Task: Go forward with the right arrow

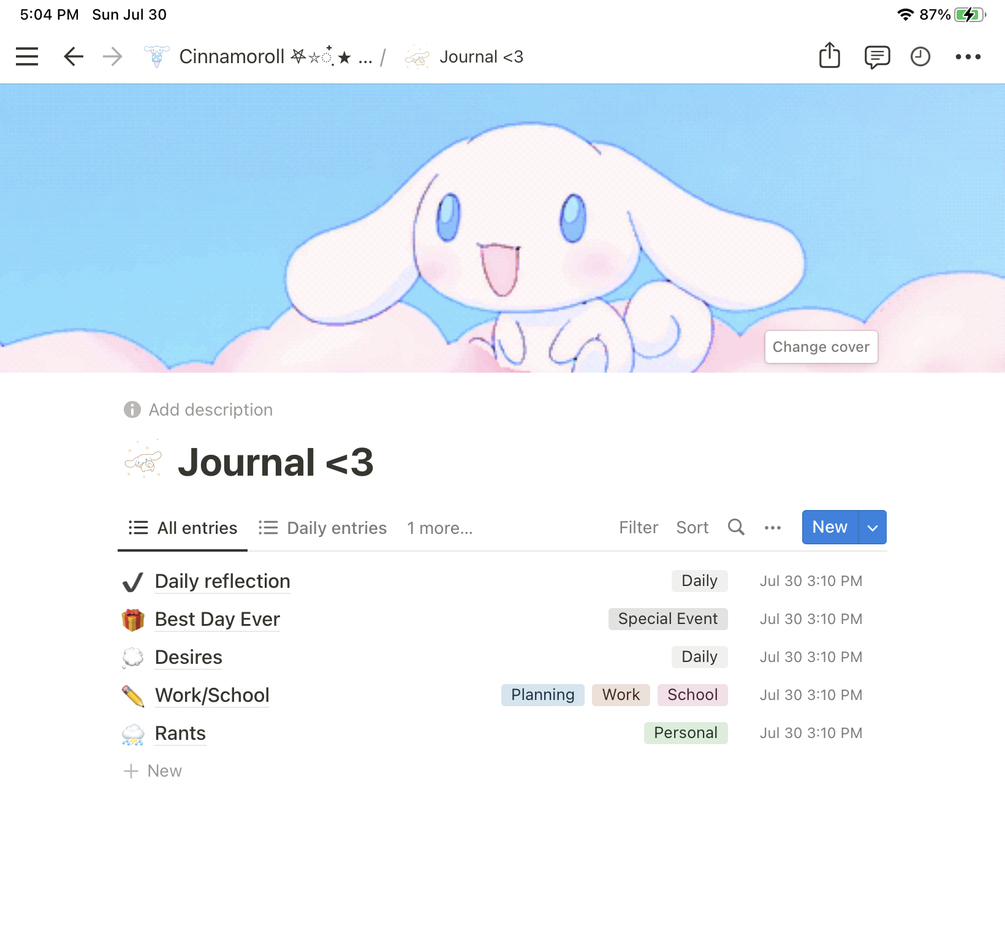Action: coord(112,56)
